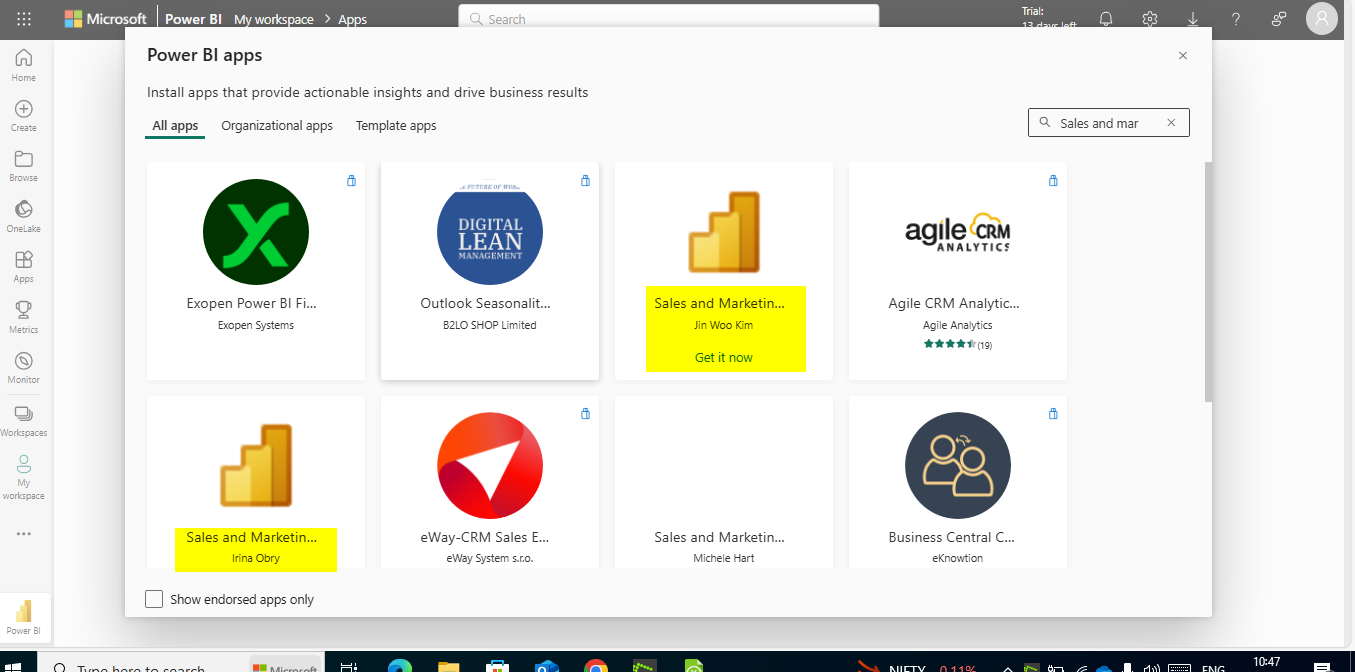Switch to Template apps tab
Image resolution: width=1355 pixels, height=672 pixels.
[x=396, y=126]
